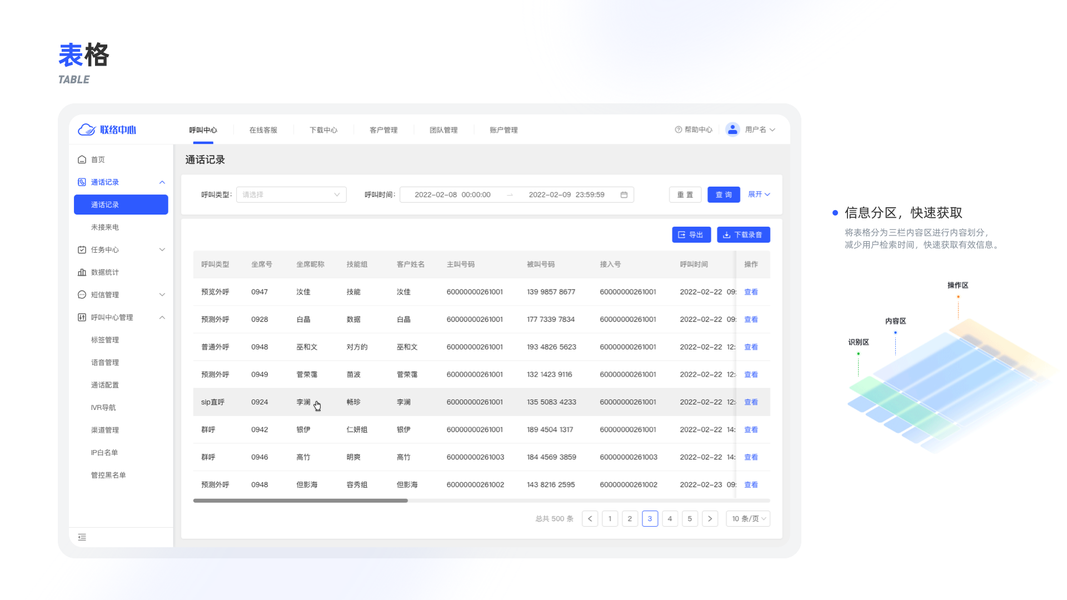Collapse the 通话记录 sidebar group chevron

(162, 182)
